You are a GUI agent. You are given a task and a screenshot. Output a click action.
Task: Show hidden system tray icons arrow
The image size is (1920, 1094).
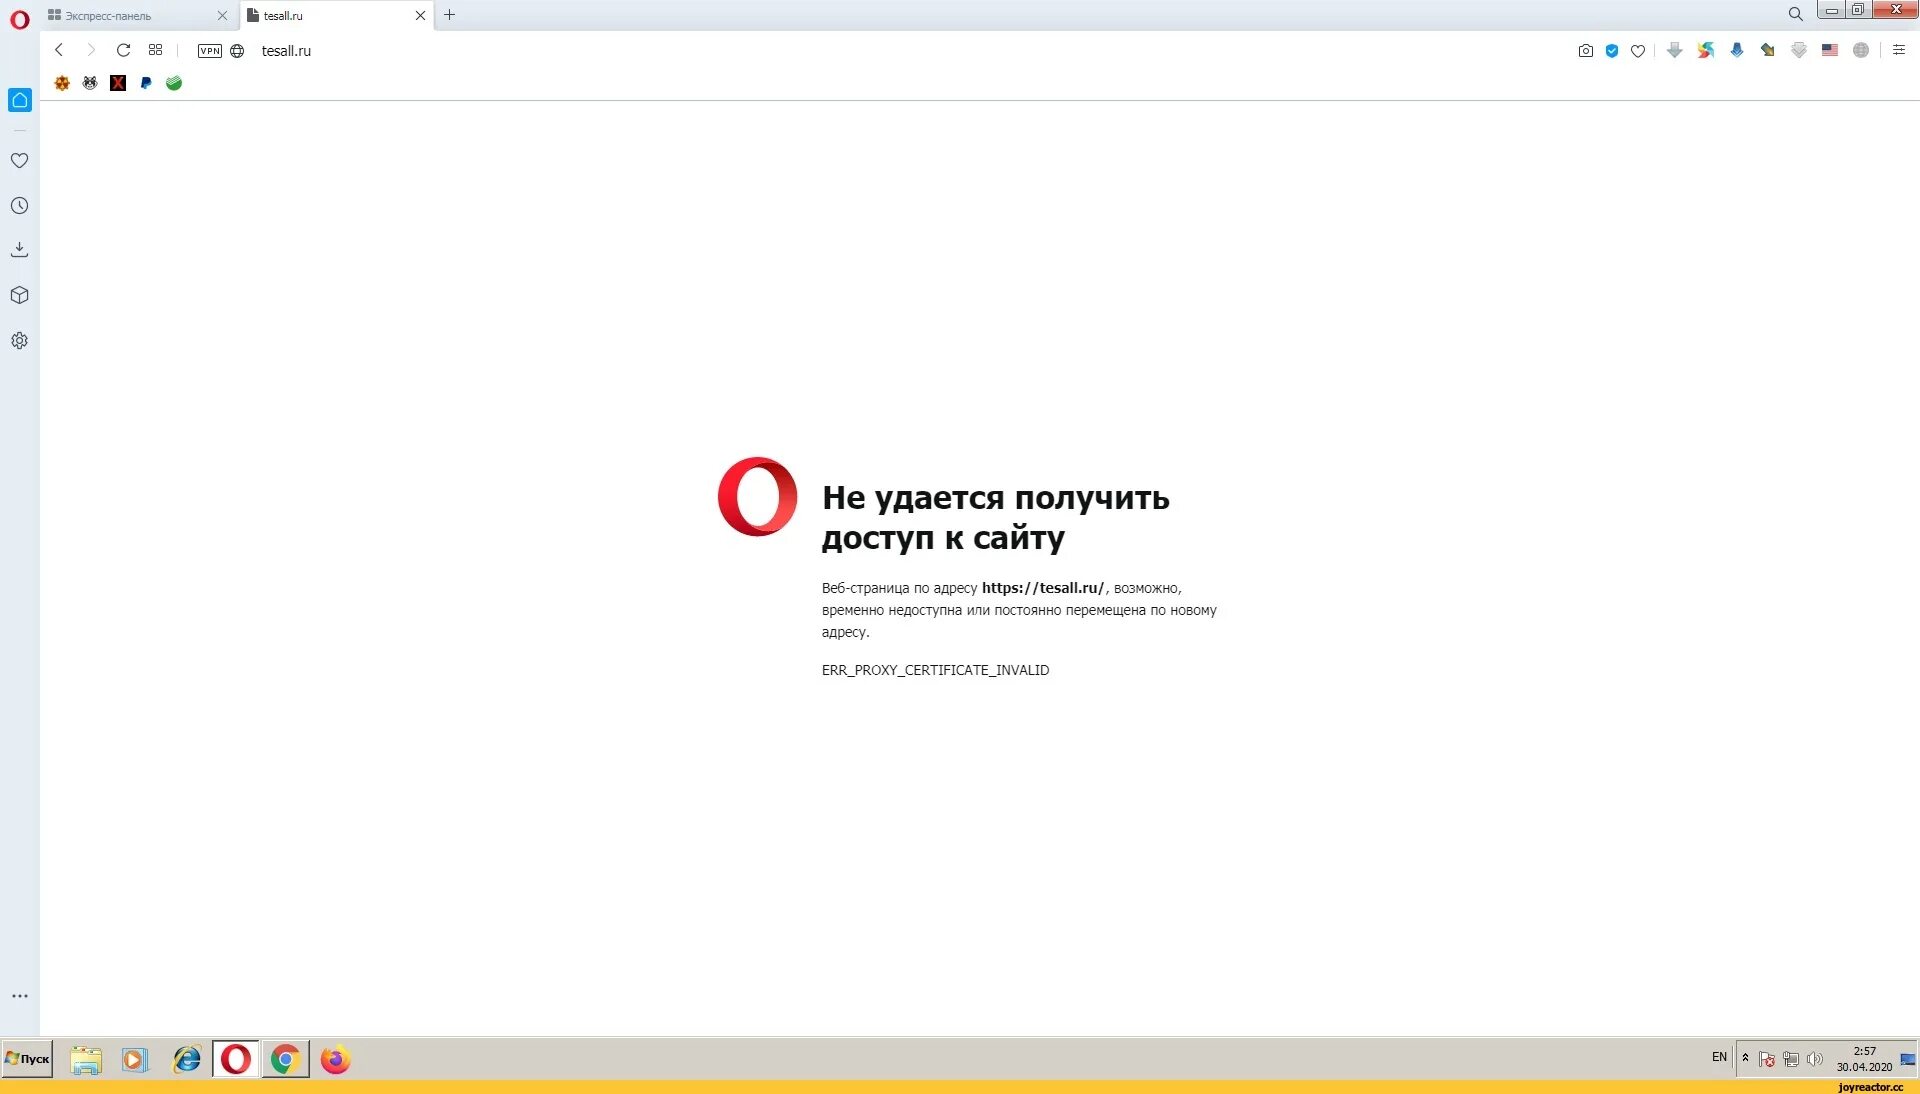point(1746,1058)
